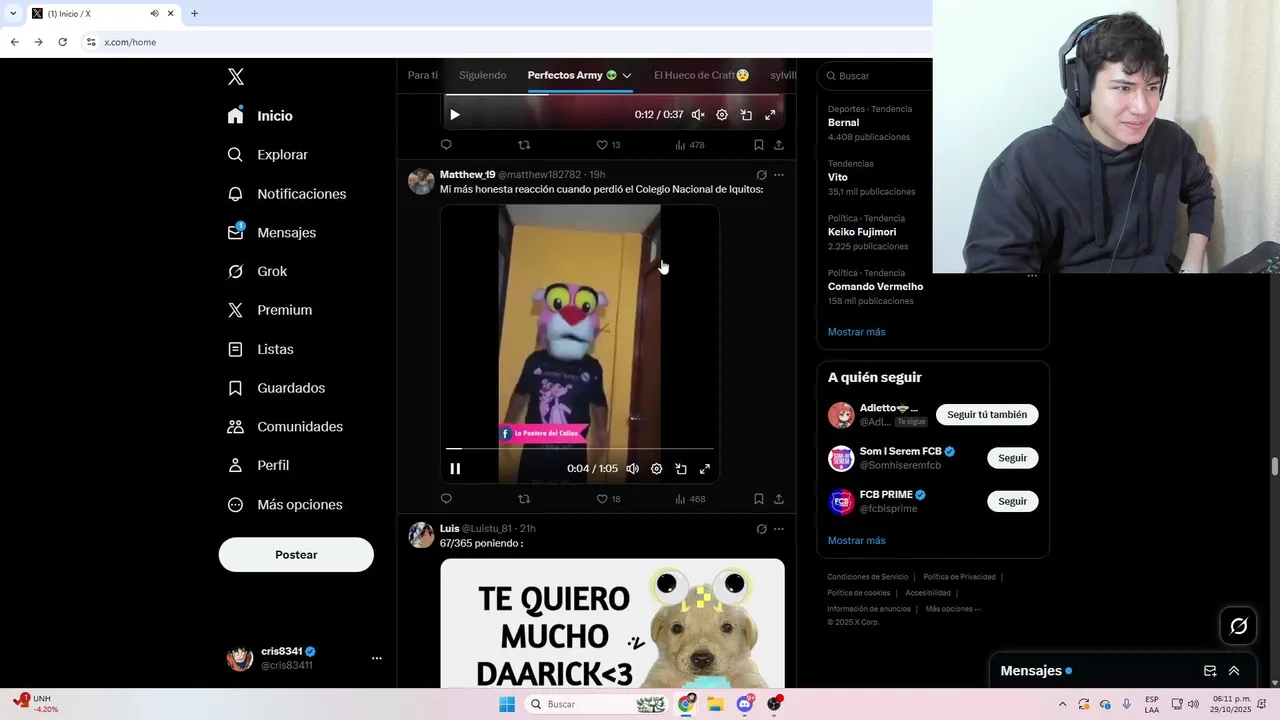Repost the post with 13 likes
The image size is (1280, 720).
point(524,145)
